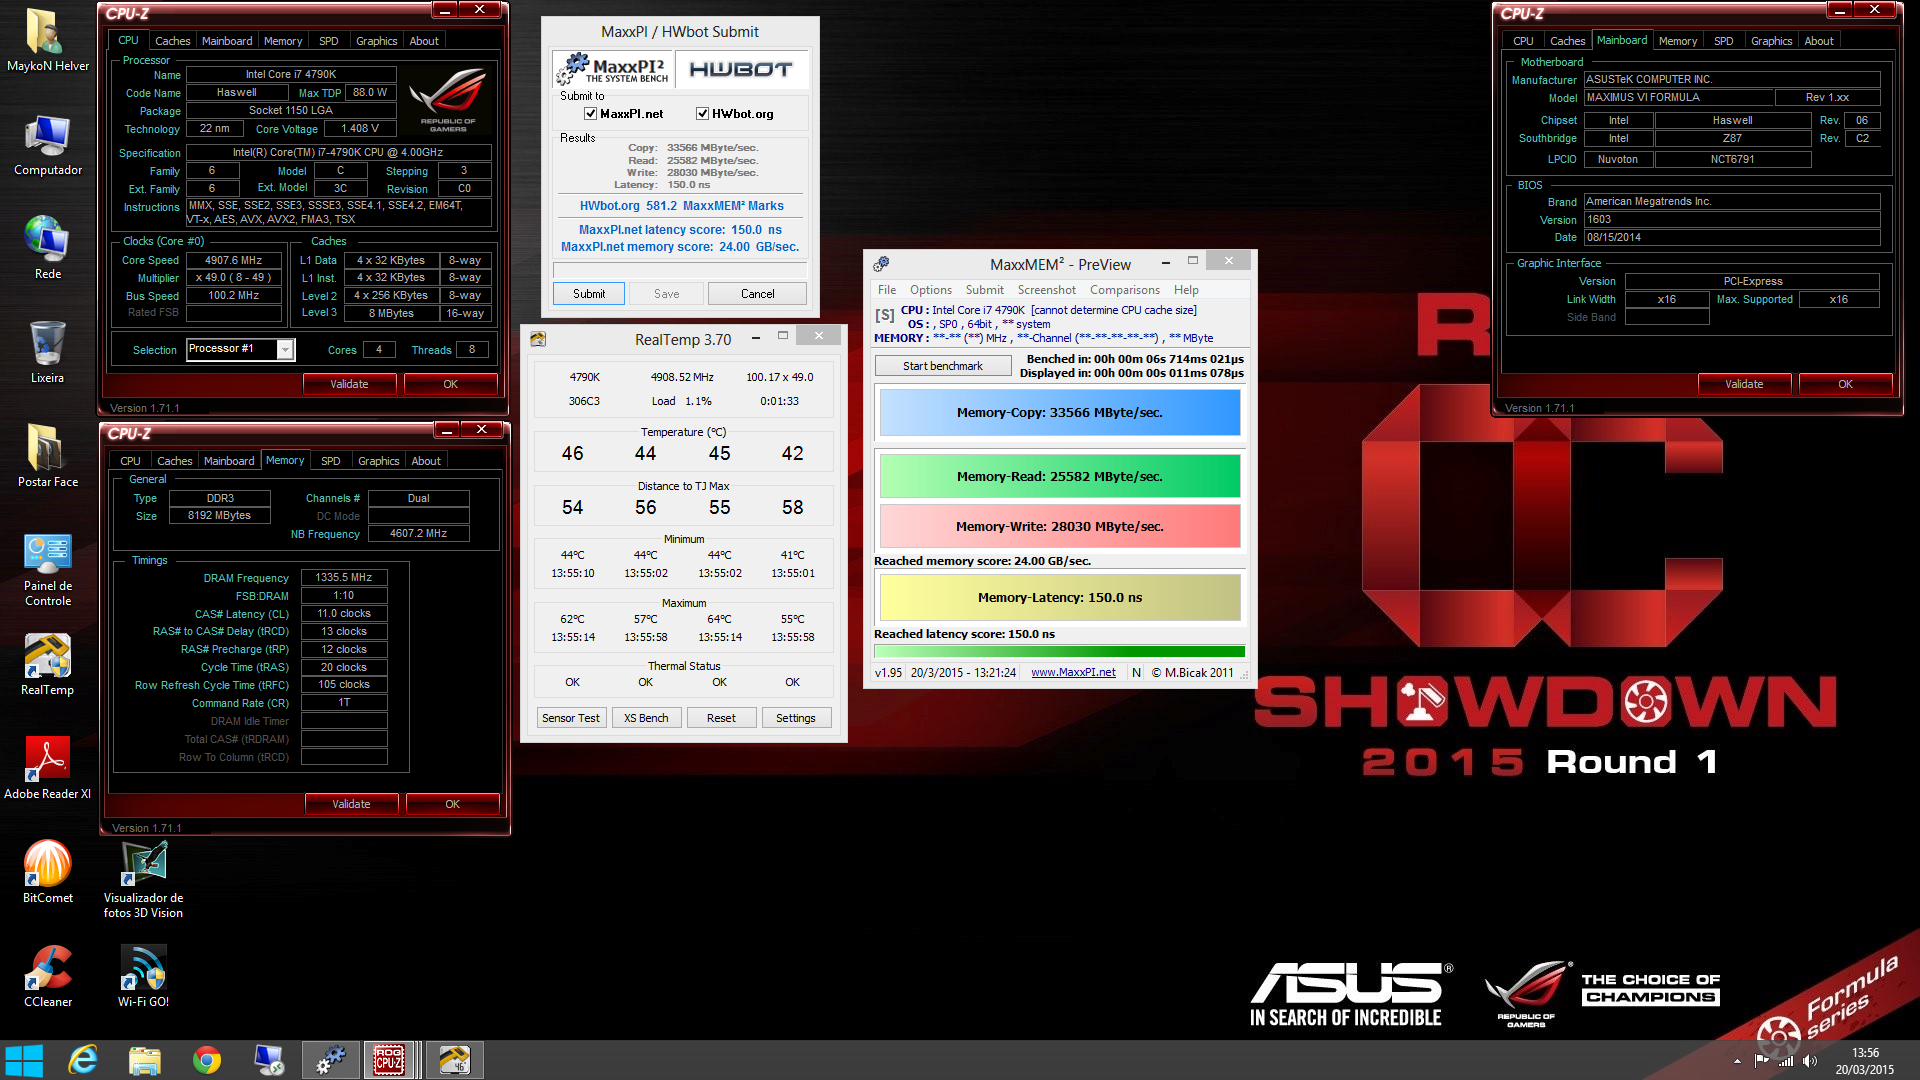Open the Rede network icon

click(47, 248)
